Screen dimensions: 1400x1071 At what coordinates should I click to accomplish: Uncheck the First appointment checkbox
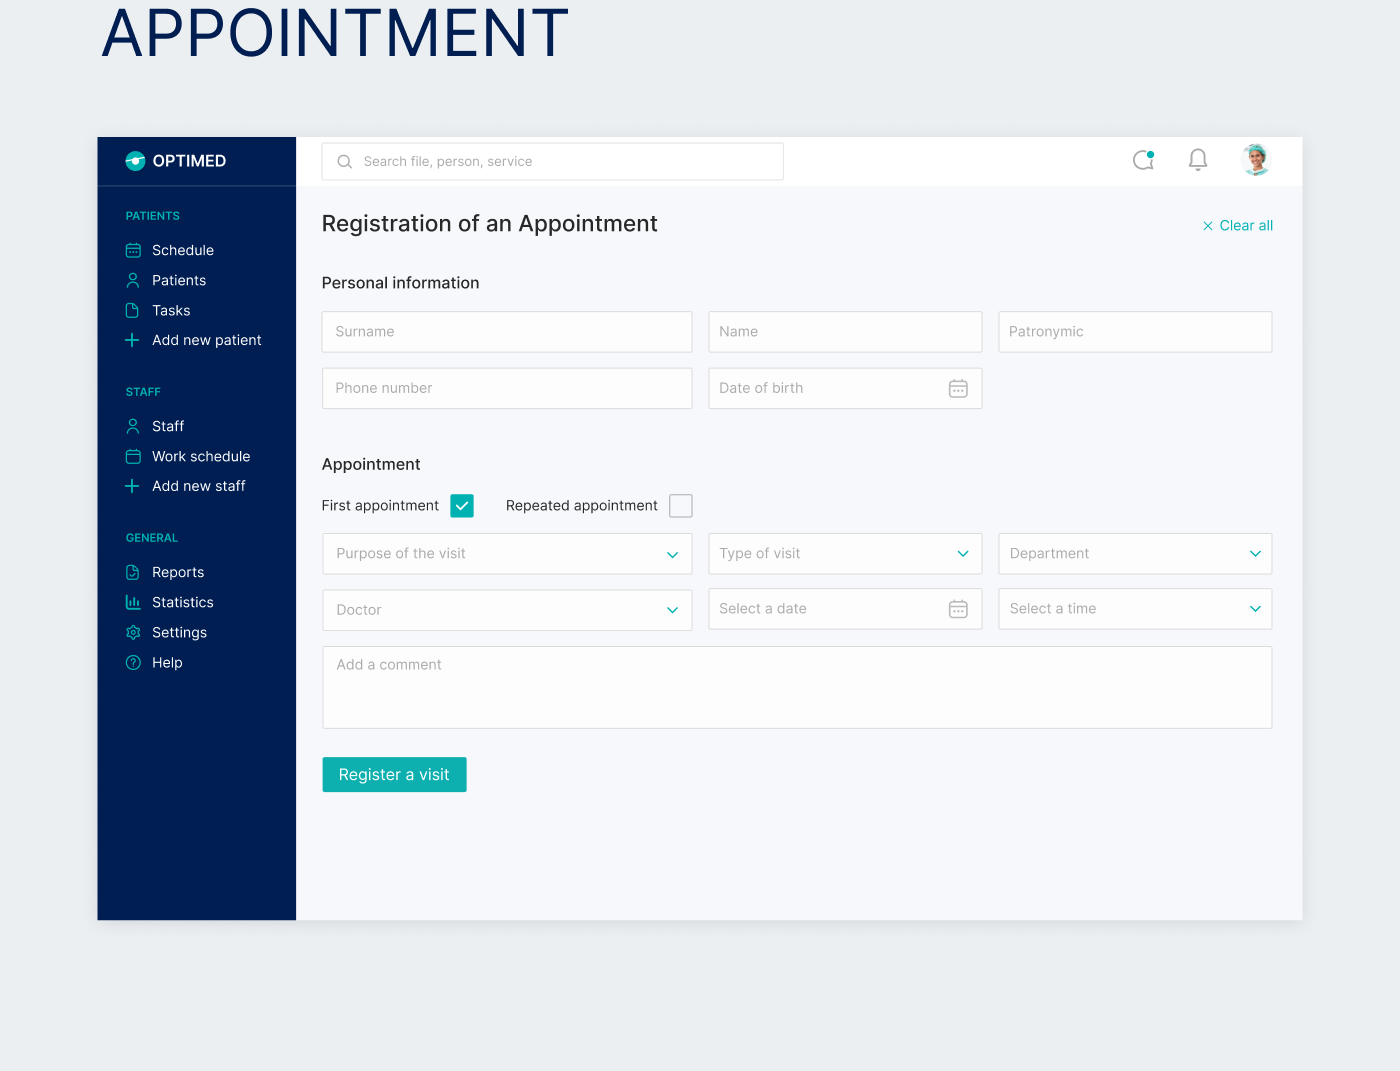[462, 506]
